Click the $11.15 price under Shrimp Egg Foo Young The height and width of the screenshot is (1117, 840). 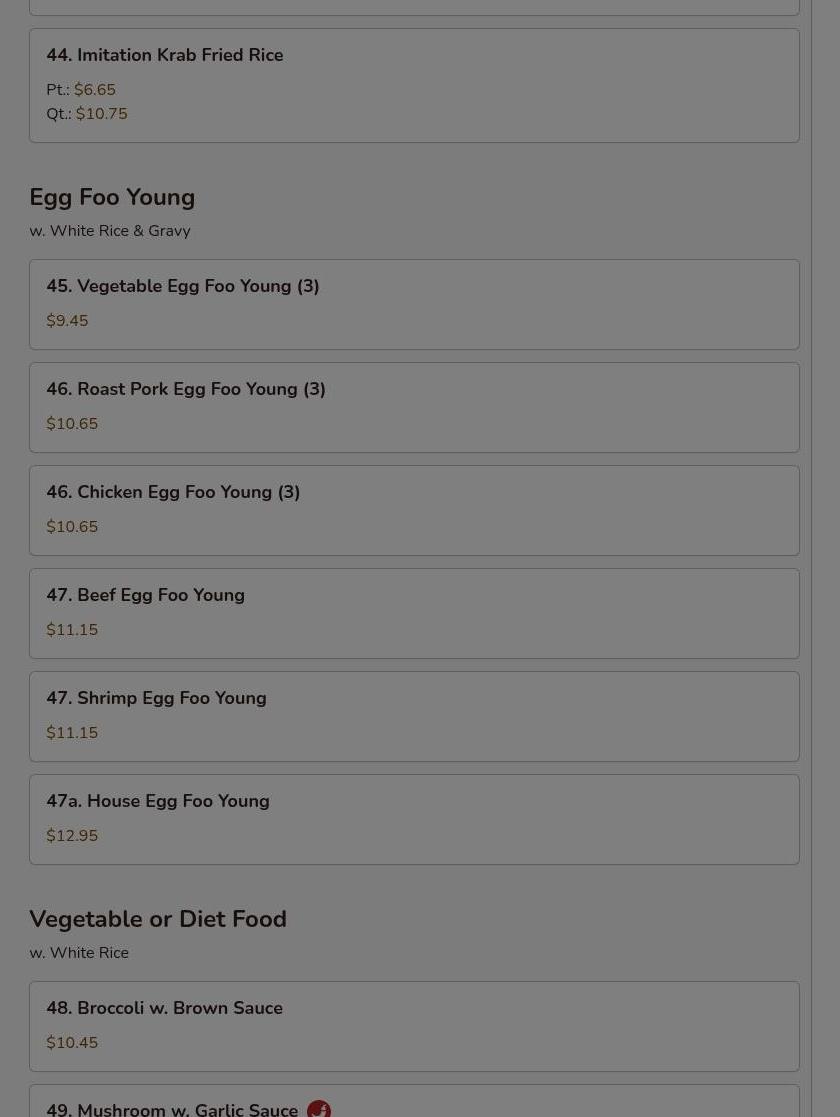tap(72, 733)
